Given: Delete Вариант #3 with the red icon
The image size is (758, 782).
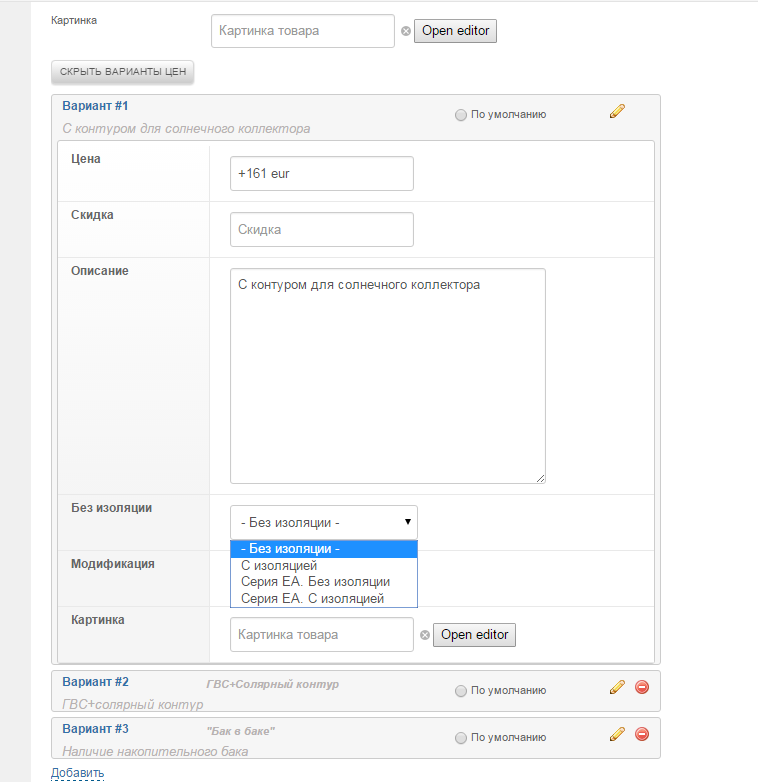Looking at the screenshot, I should pyautogui.click(x=642, y=734).
